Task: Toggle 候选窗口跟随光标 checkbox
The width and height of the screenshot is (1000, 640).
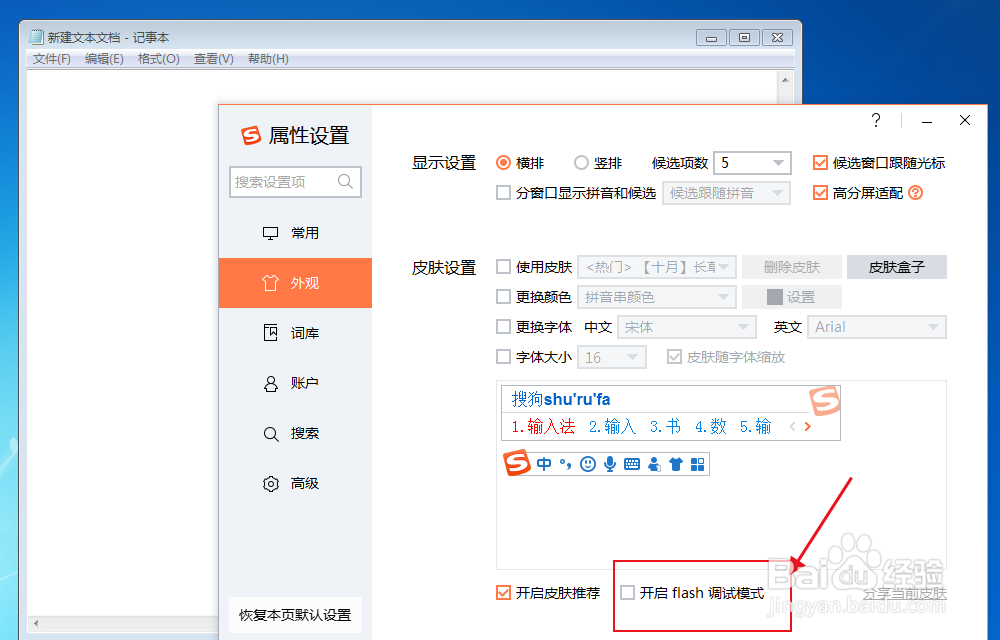Action: tap(820, 163)
